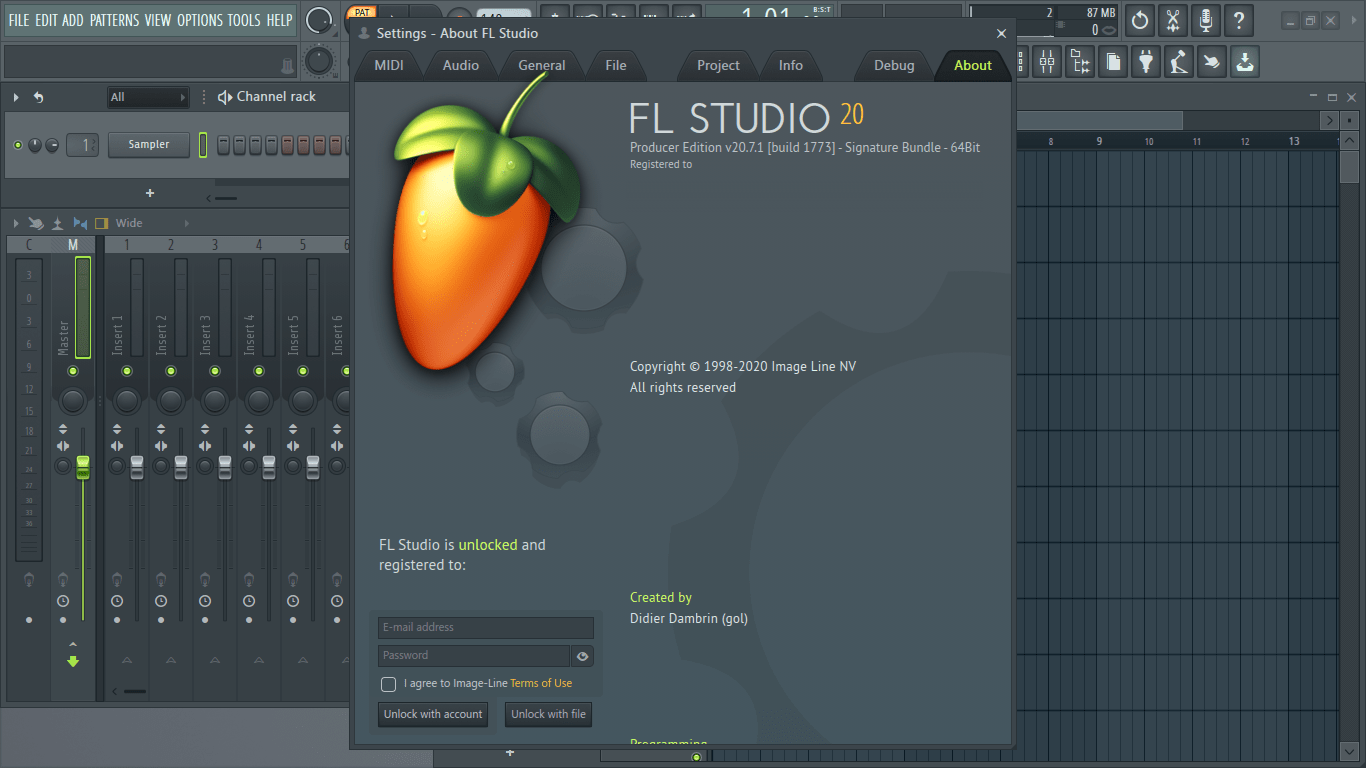1366x768 pixels.
Task: Click the Unlock with account button
Action: (433, 714)
